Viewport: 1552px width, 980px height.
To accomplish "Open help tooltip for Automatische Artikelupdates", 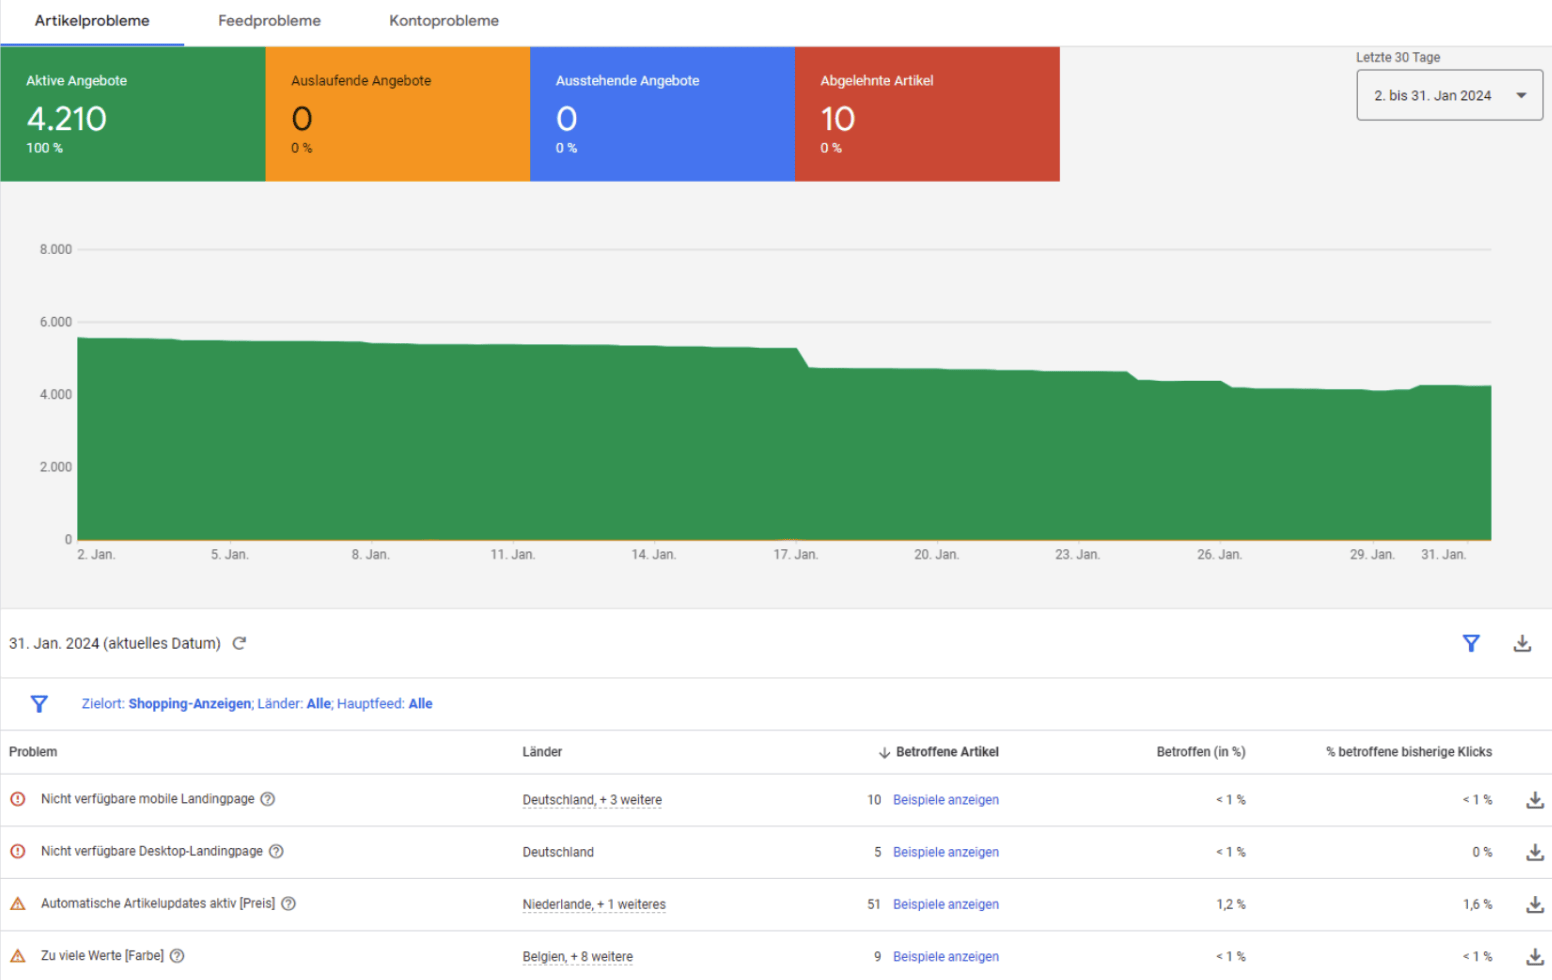I will pos(288,903).
